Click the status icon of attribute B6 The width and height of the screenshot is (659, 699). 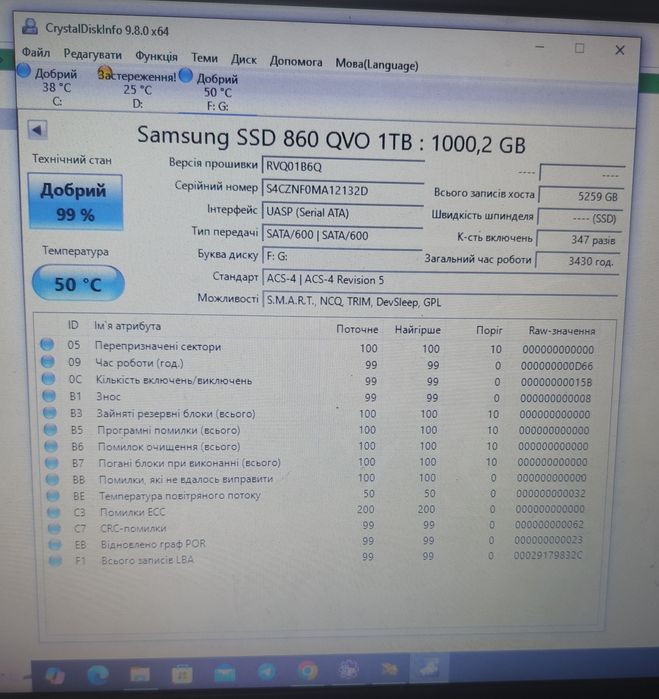(51, 446)
